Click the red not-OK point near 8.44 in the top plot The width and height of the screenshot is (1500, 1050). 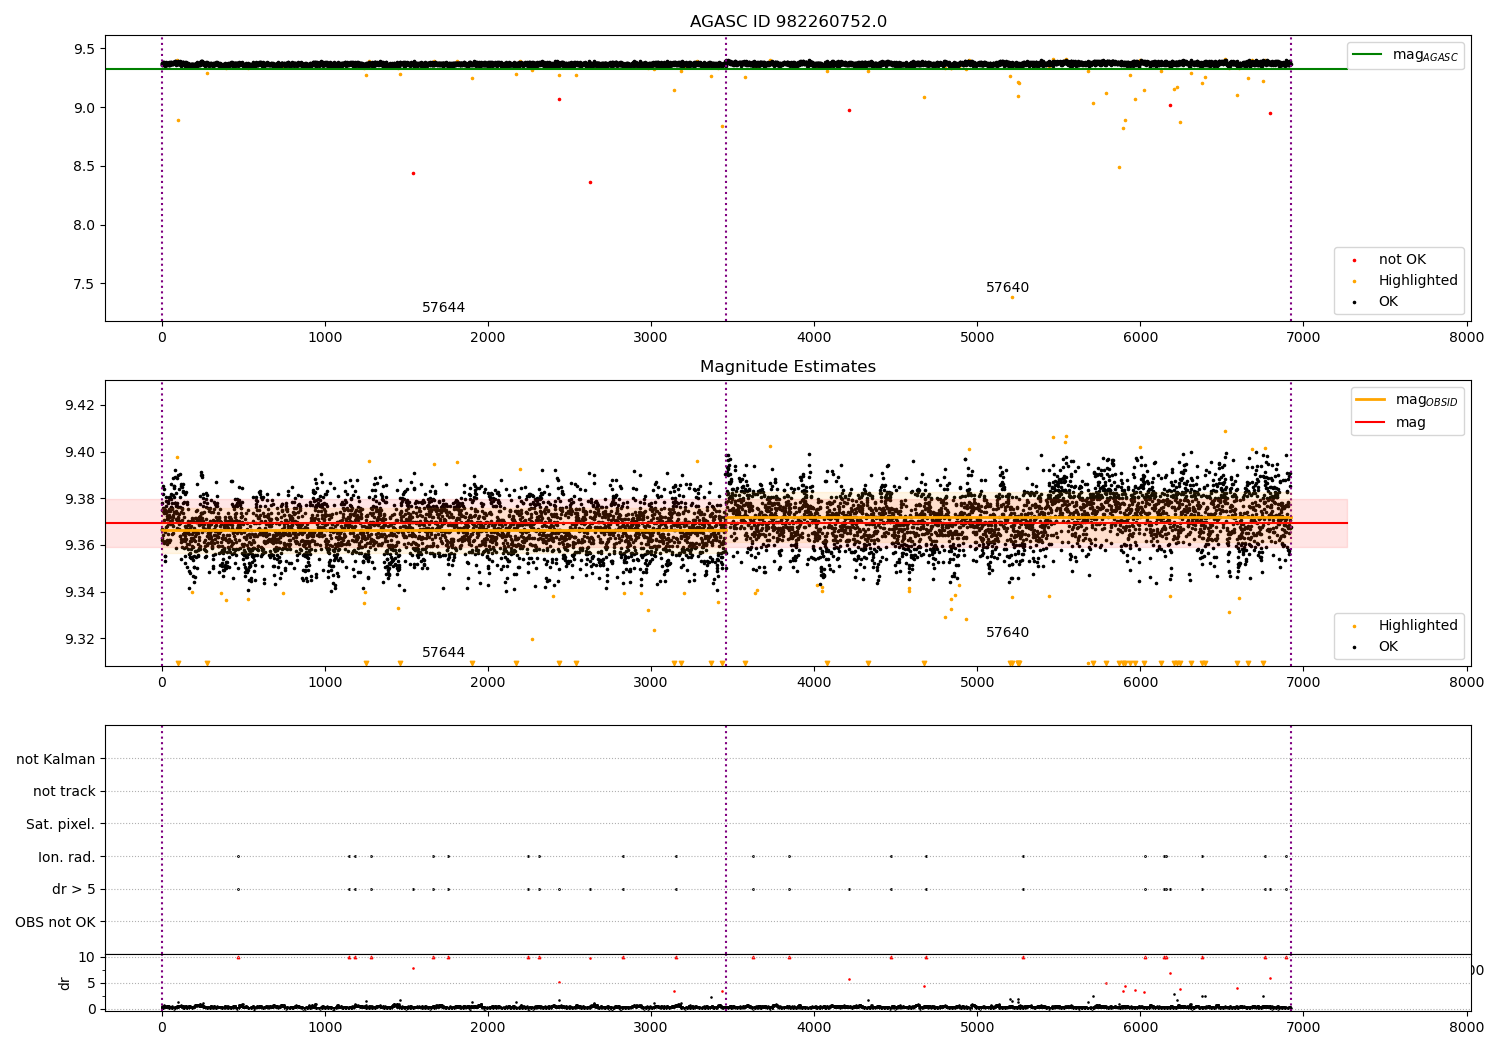[413, 173]
